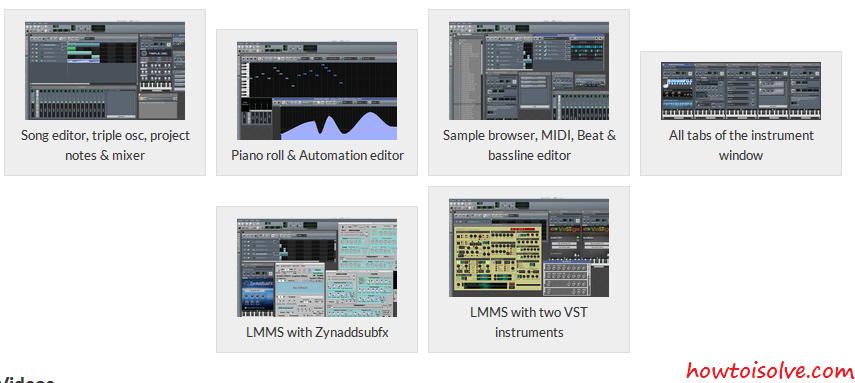
Task: Click the caption 'All tabs of the instrument window'
Action: pos(741,145)
